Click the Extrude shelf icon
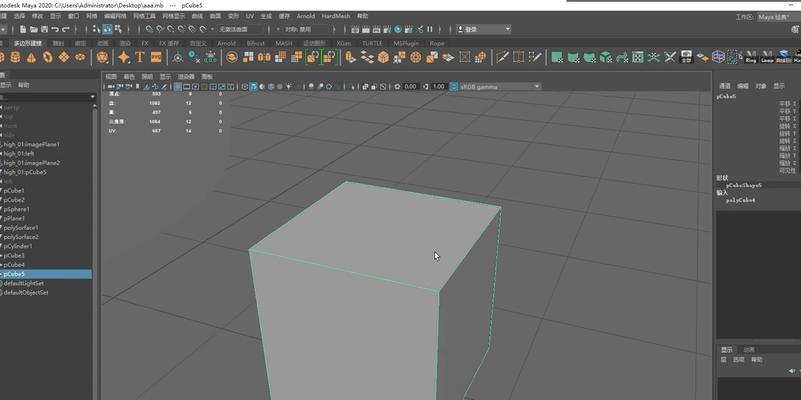This screenshot has height=400, width=801. pos(350,57)
